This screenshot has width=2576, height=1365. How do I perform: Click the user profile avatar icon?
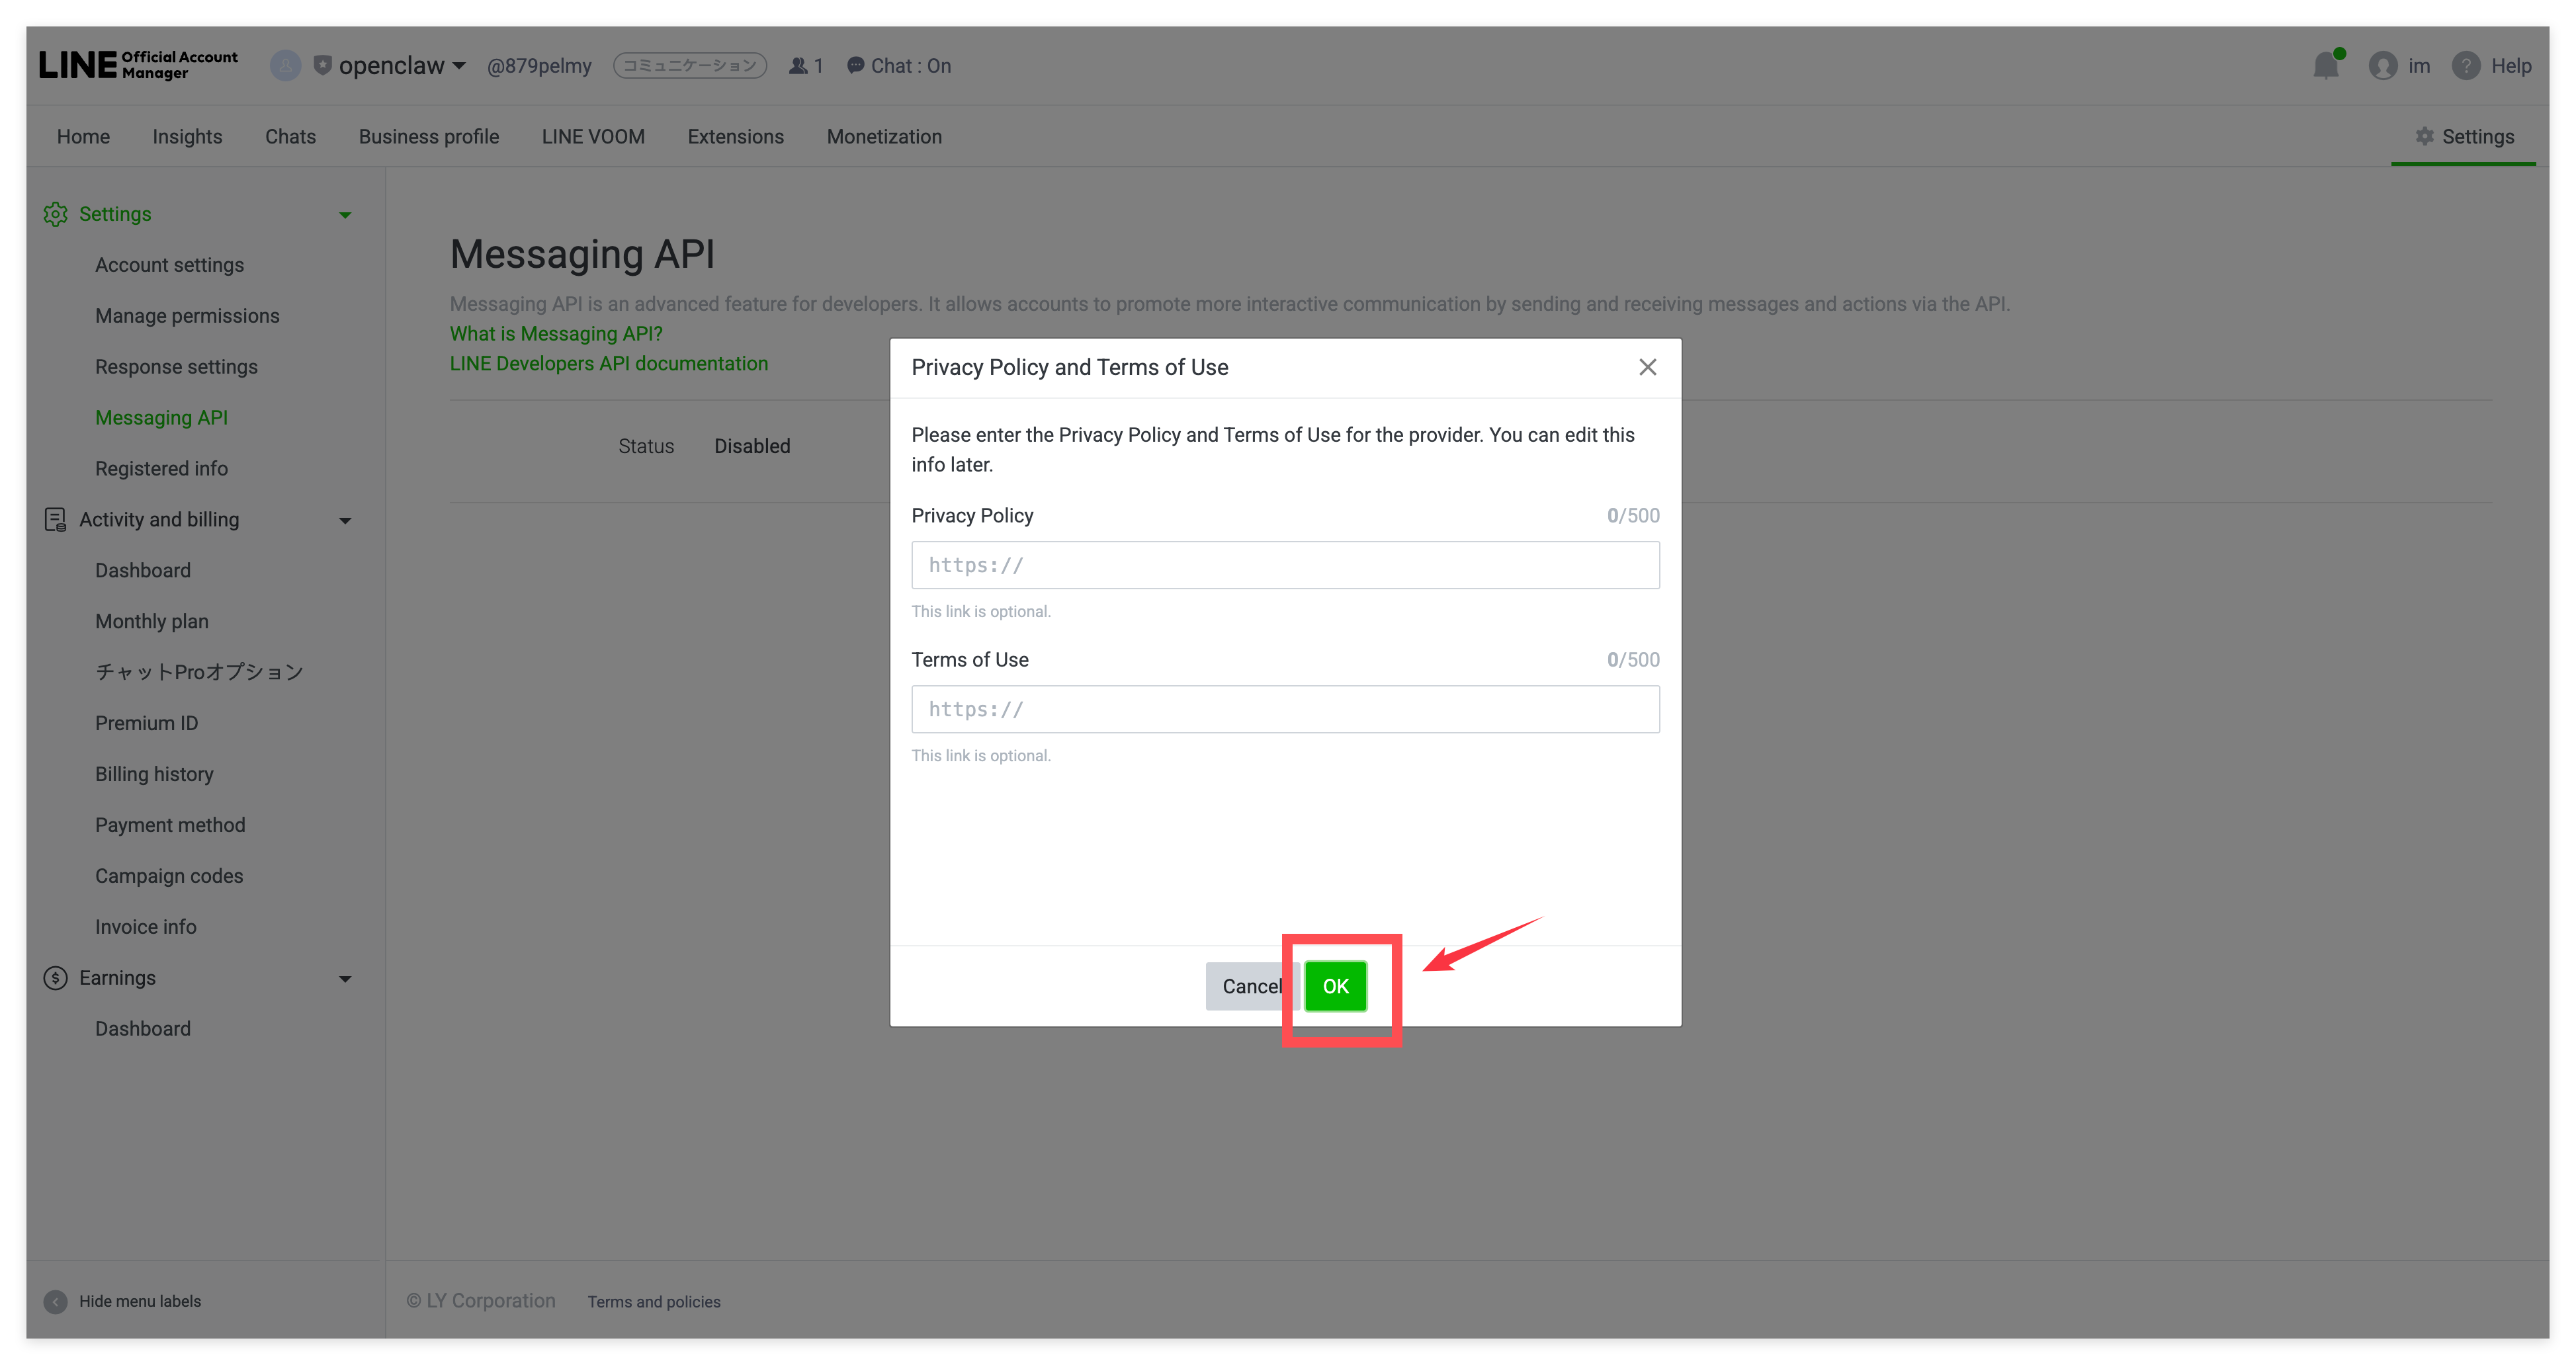coord(2383,66)
